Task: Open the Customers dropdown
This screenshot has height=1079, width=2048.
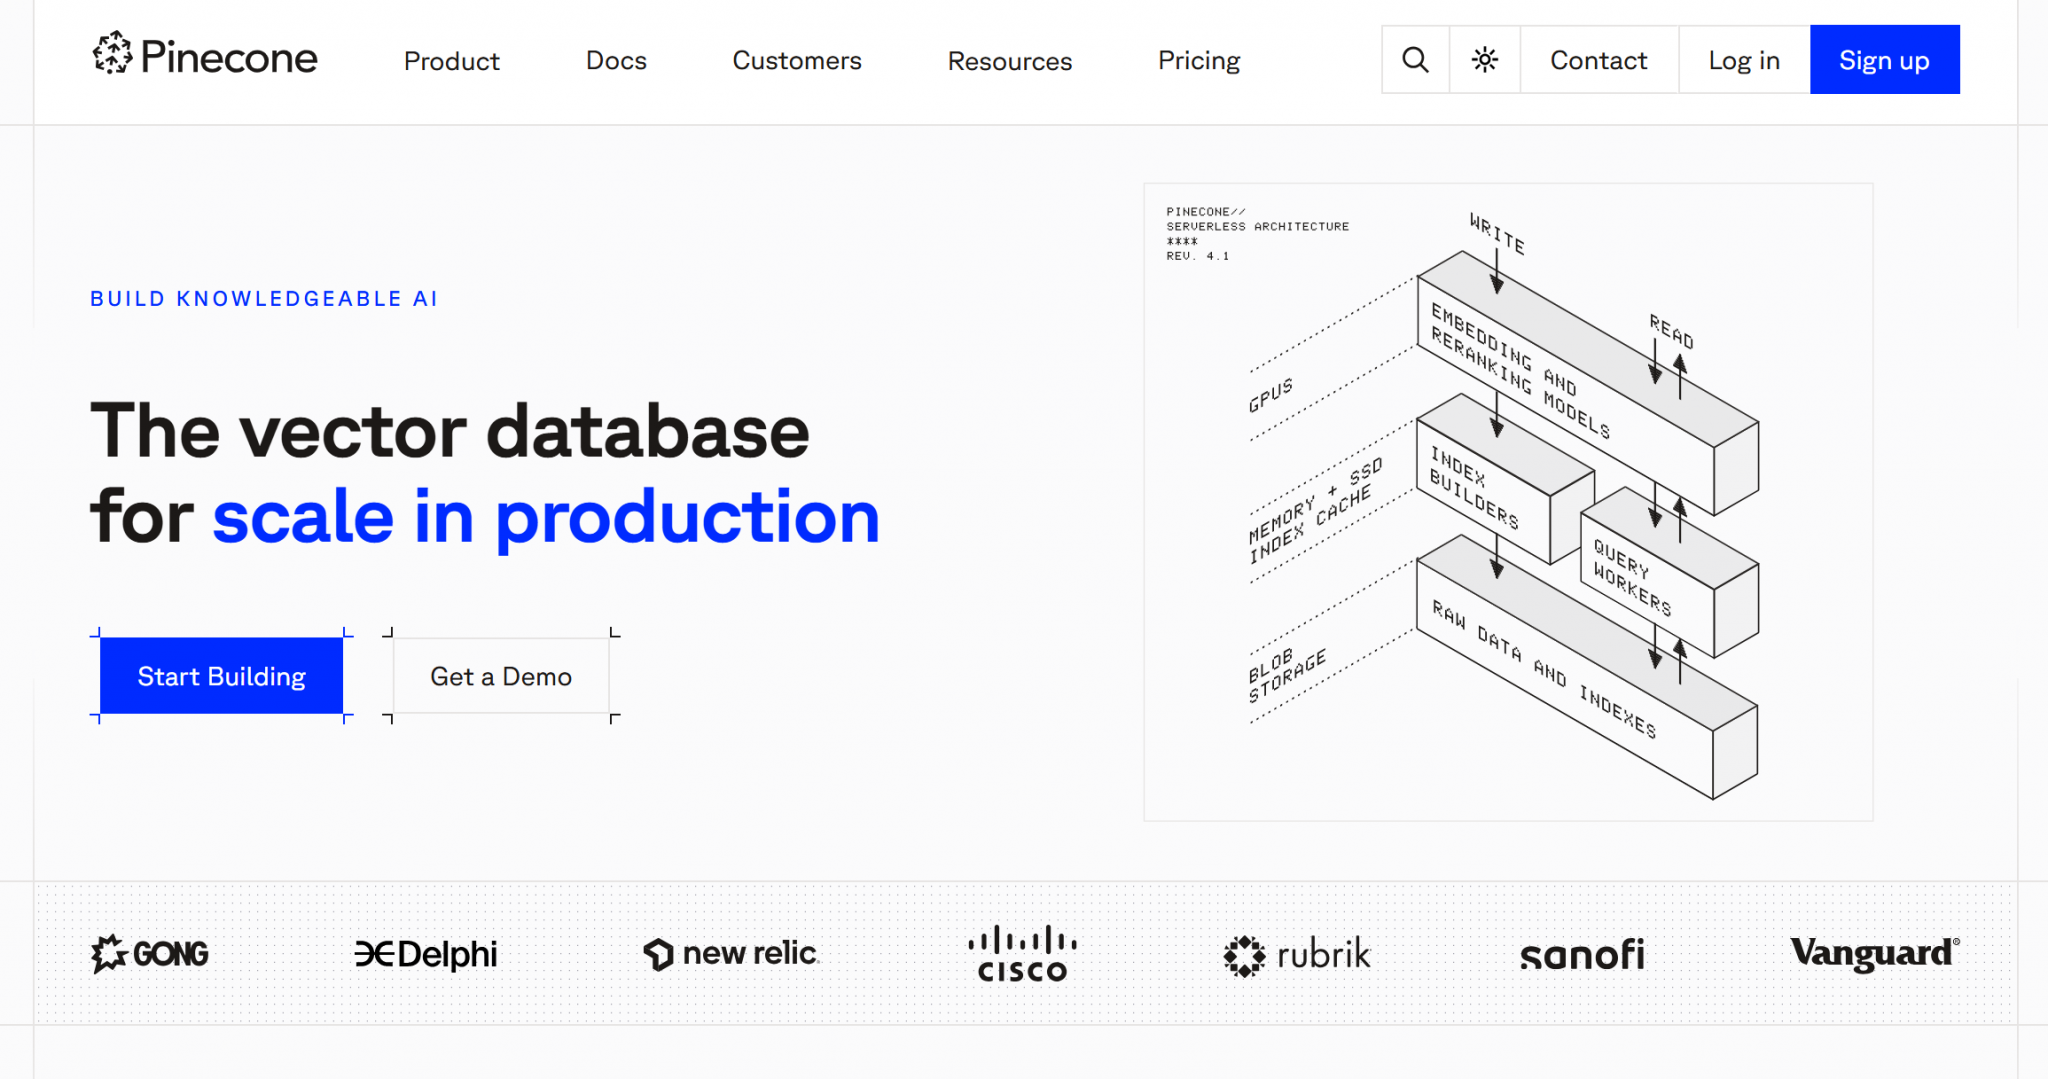Action: (797, 60)
